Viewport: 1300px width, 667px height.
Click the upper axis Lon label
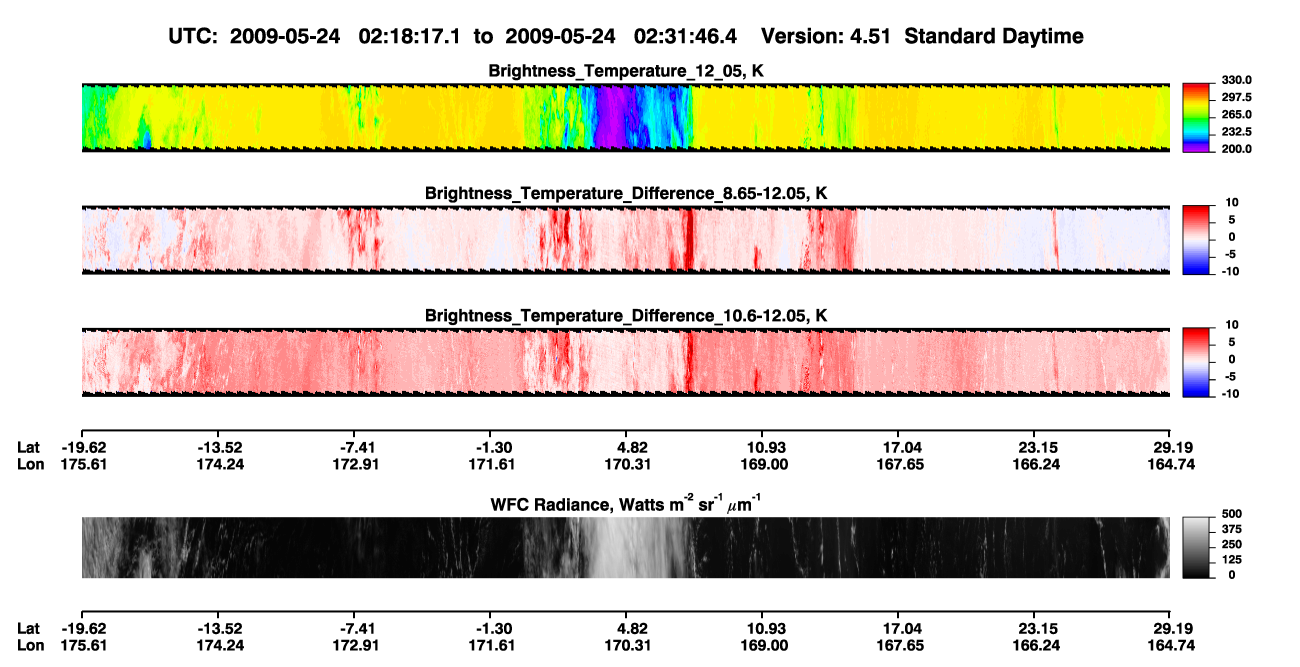30,464
